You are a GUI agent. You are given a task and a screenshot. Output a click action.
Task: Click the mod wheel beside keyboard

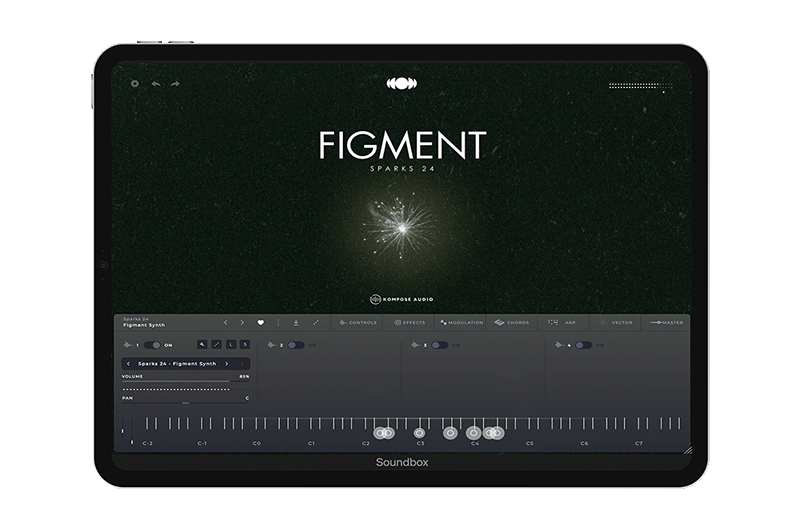[132, 432]
